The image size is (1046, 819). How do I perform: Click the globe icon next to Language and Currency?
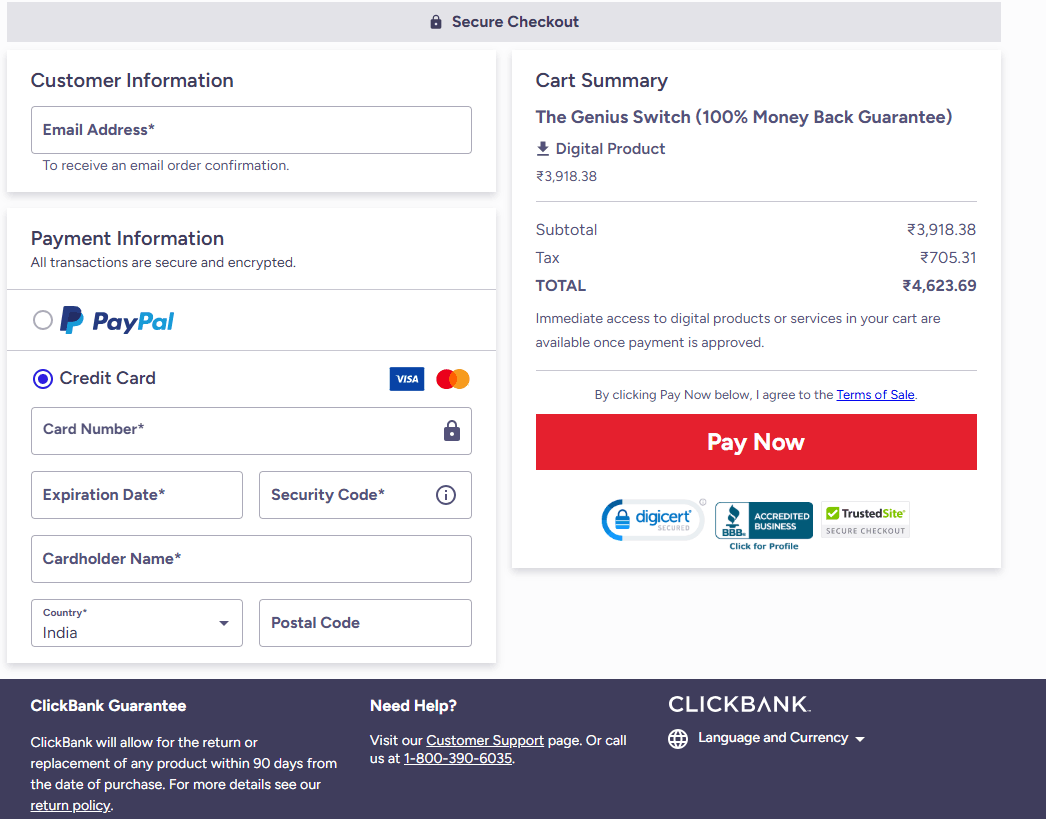[x=678, y=738]
